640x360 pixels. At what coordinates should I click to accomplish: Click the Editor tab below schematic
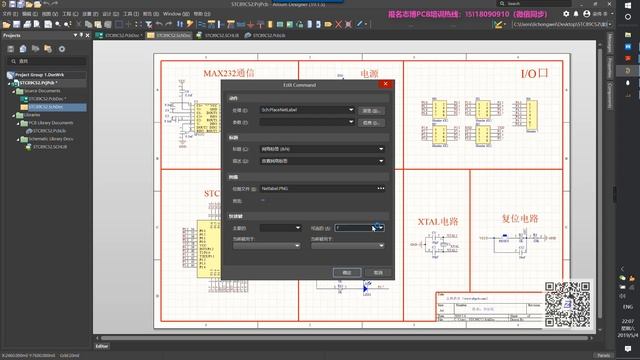(102, 346)
